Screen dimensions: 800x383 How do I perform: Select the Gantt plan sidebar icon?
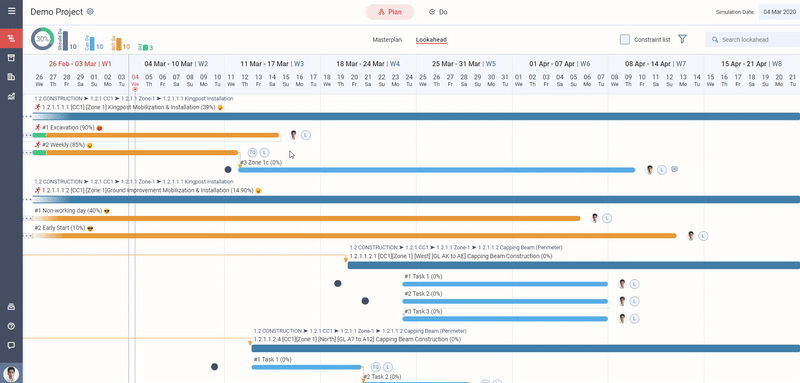[11, 38]
